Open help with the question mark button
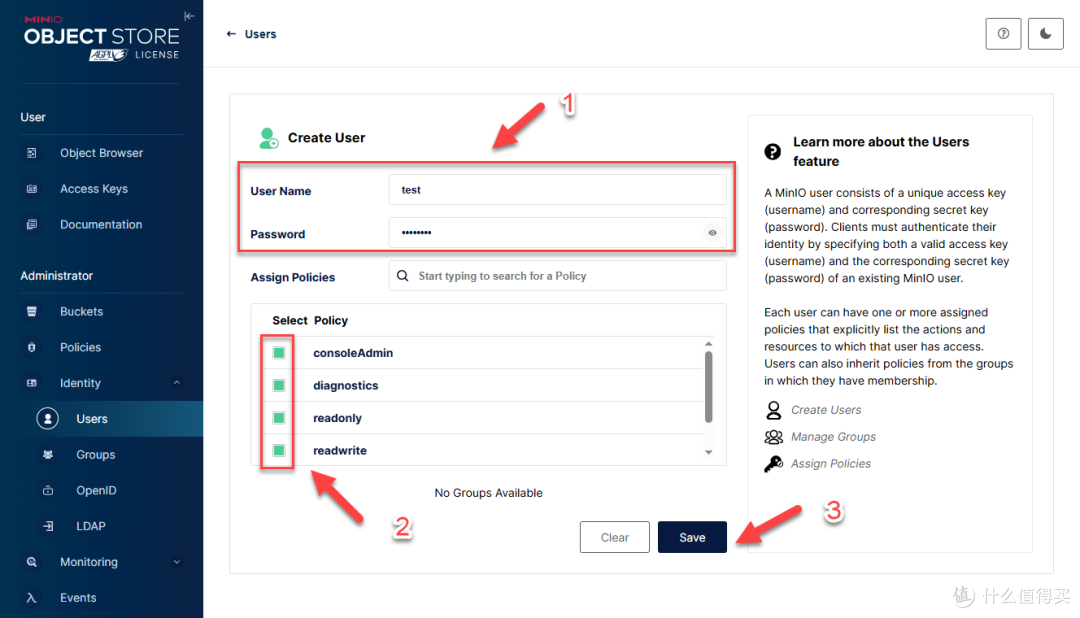Viewport: 1080px width, 618px height. [x=1003, y=34]
